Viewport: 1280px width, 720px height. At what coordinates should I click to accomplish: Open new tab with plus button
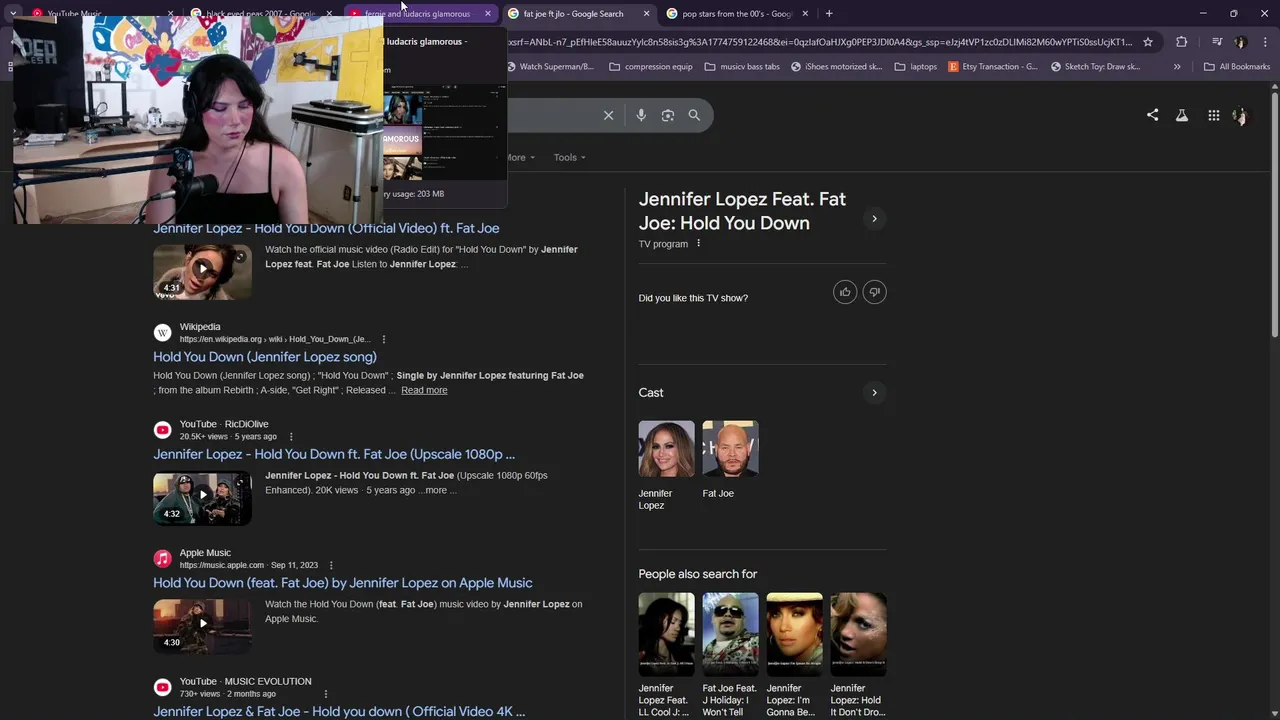(829, 14)
